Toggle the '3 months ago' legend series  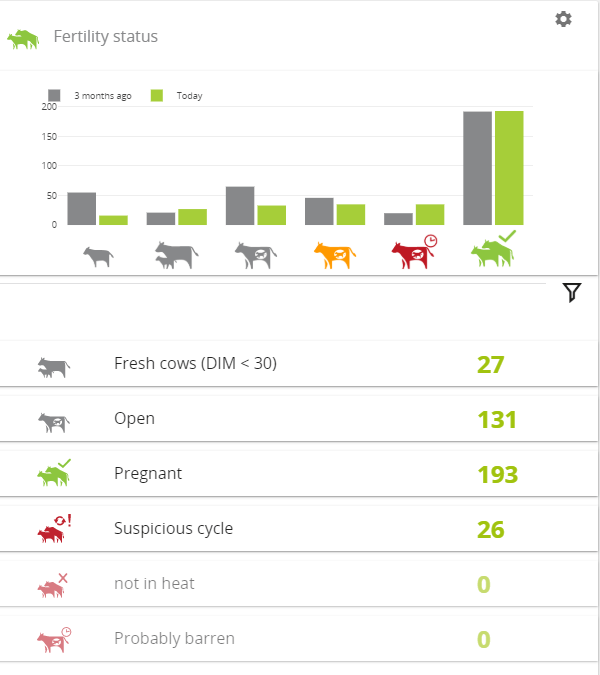tap(90, 96)
